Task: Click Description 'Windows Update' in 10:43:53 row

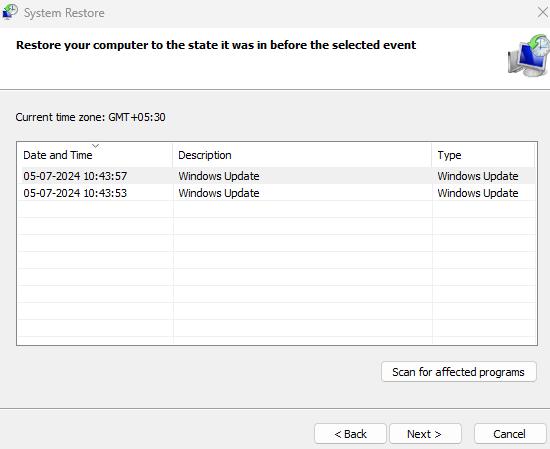Action: point(219,193)
